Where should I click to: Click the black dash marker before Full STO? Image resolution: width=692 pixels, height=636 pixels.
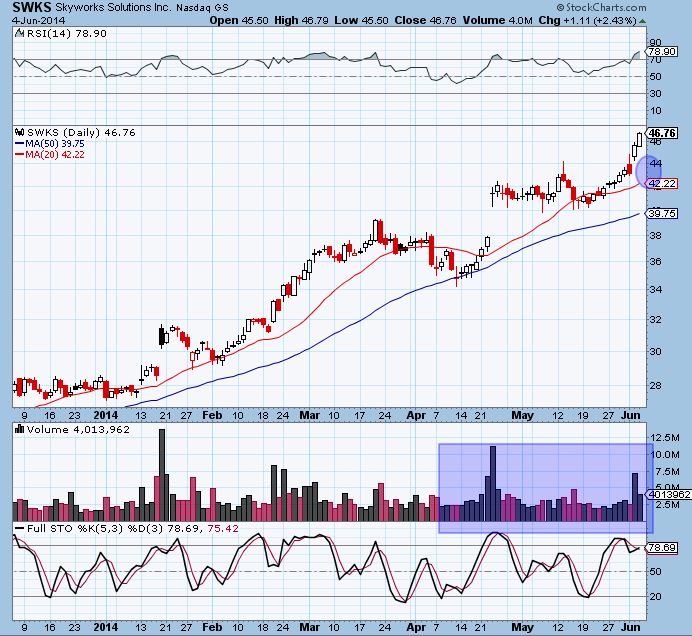tap(19, 528)
